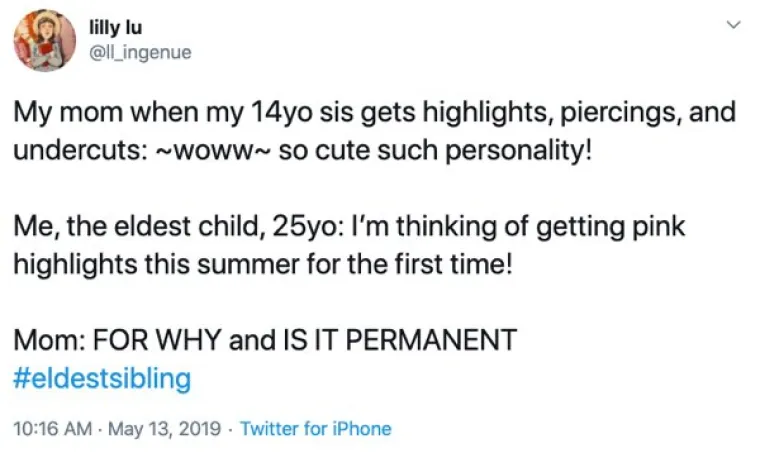This screenshot has height=453, width=760.
Task: Click the display name lilly lu
Action: click(x=116, y=27)
